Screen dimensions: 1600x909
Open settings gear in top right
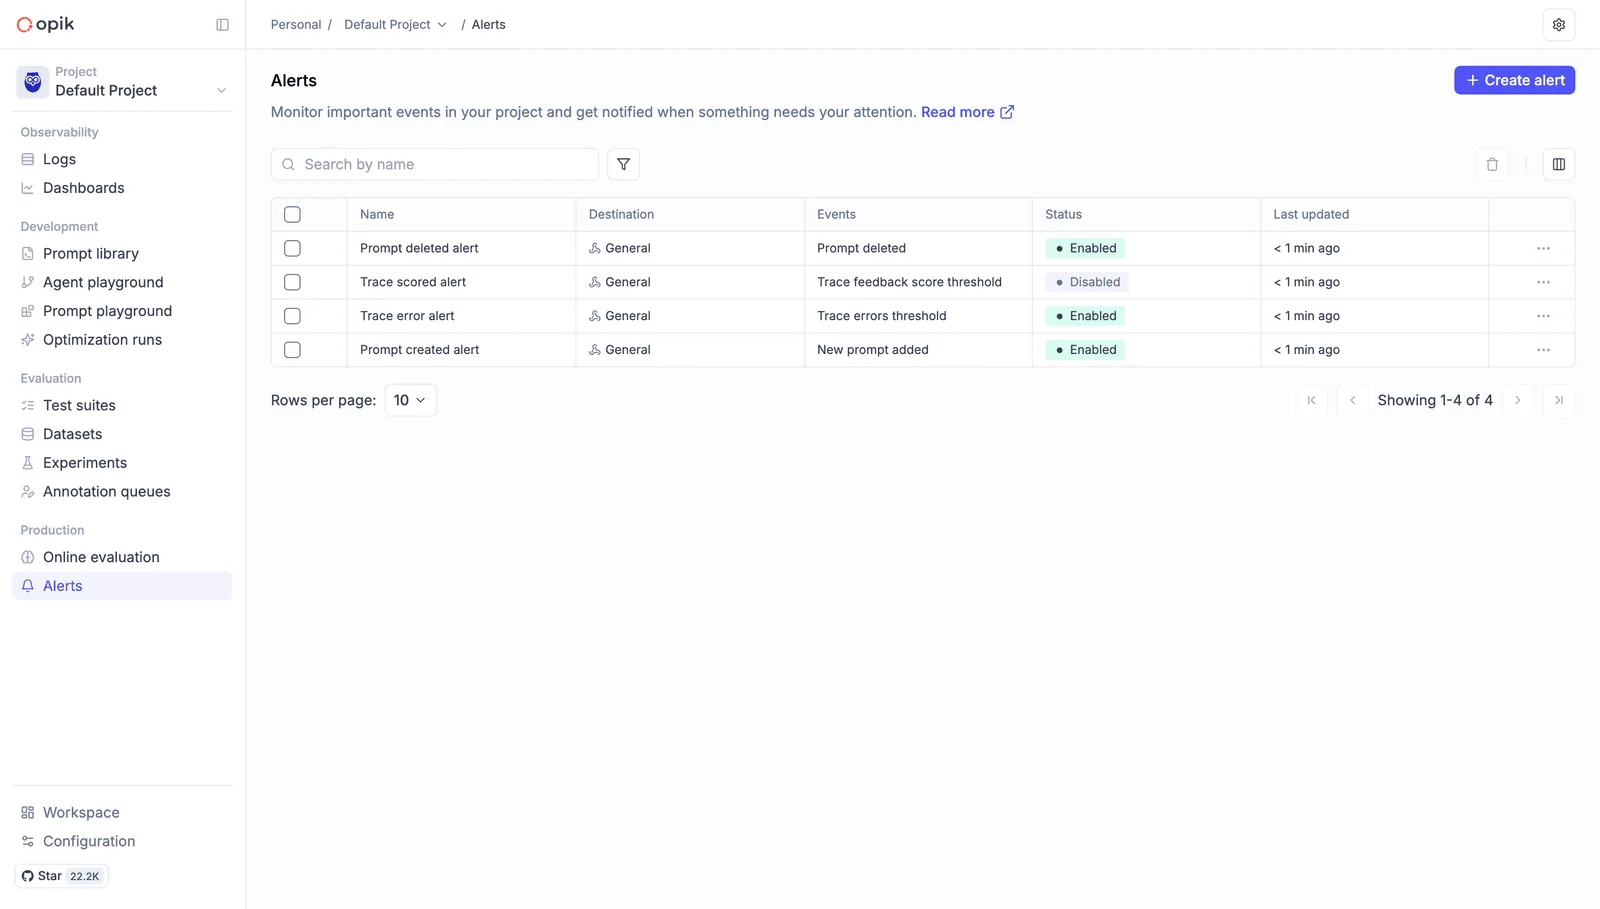tap(1558, 25)
